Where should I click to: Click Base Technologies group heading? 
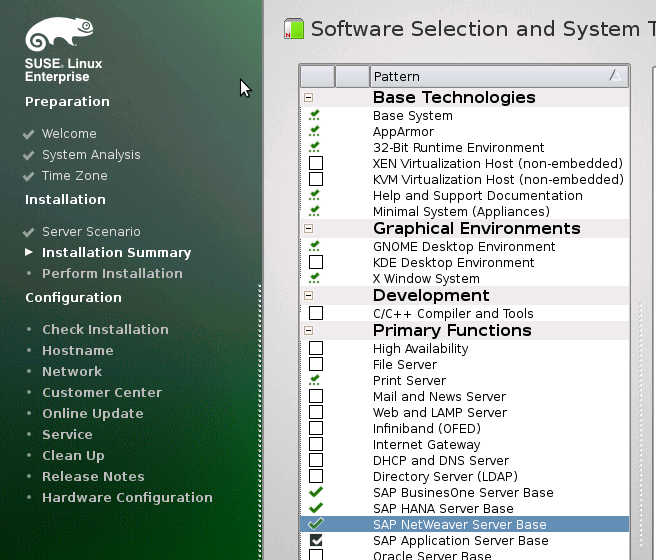coord(454,97)
